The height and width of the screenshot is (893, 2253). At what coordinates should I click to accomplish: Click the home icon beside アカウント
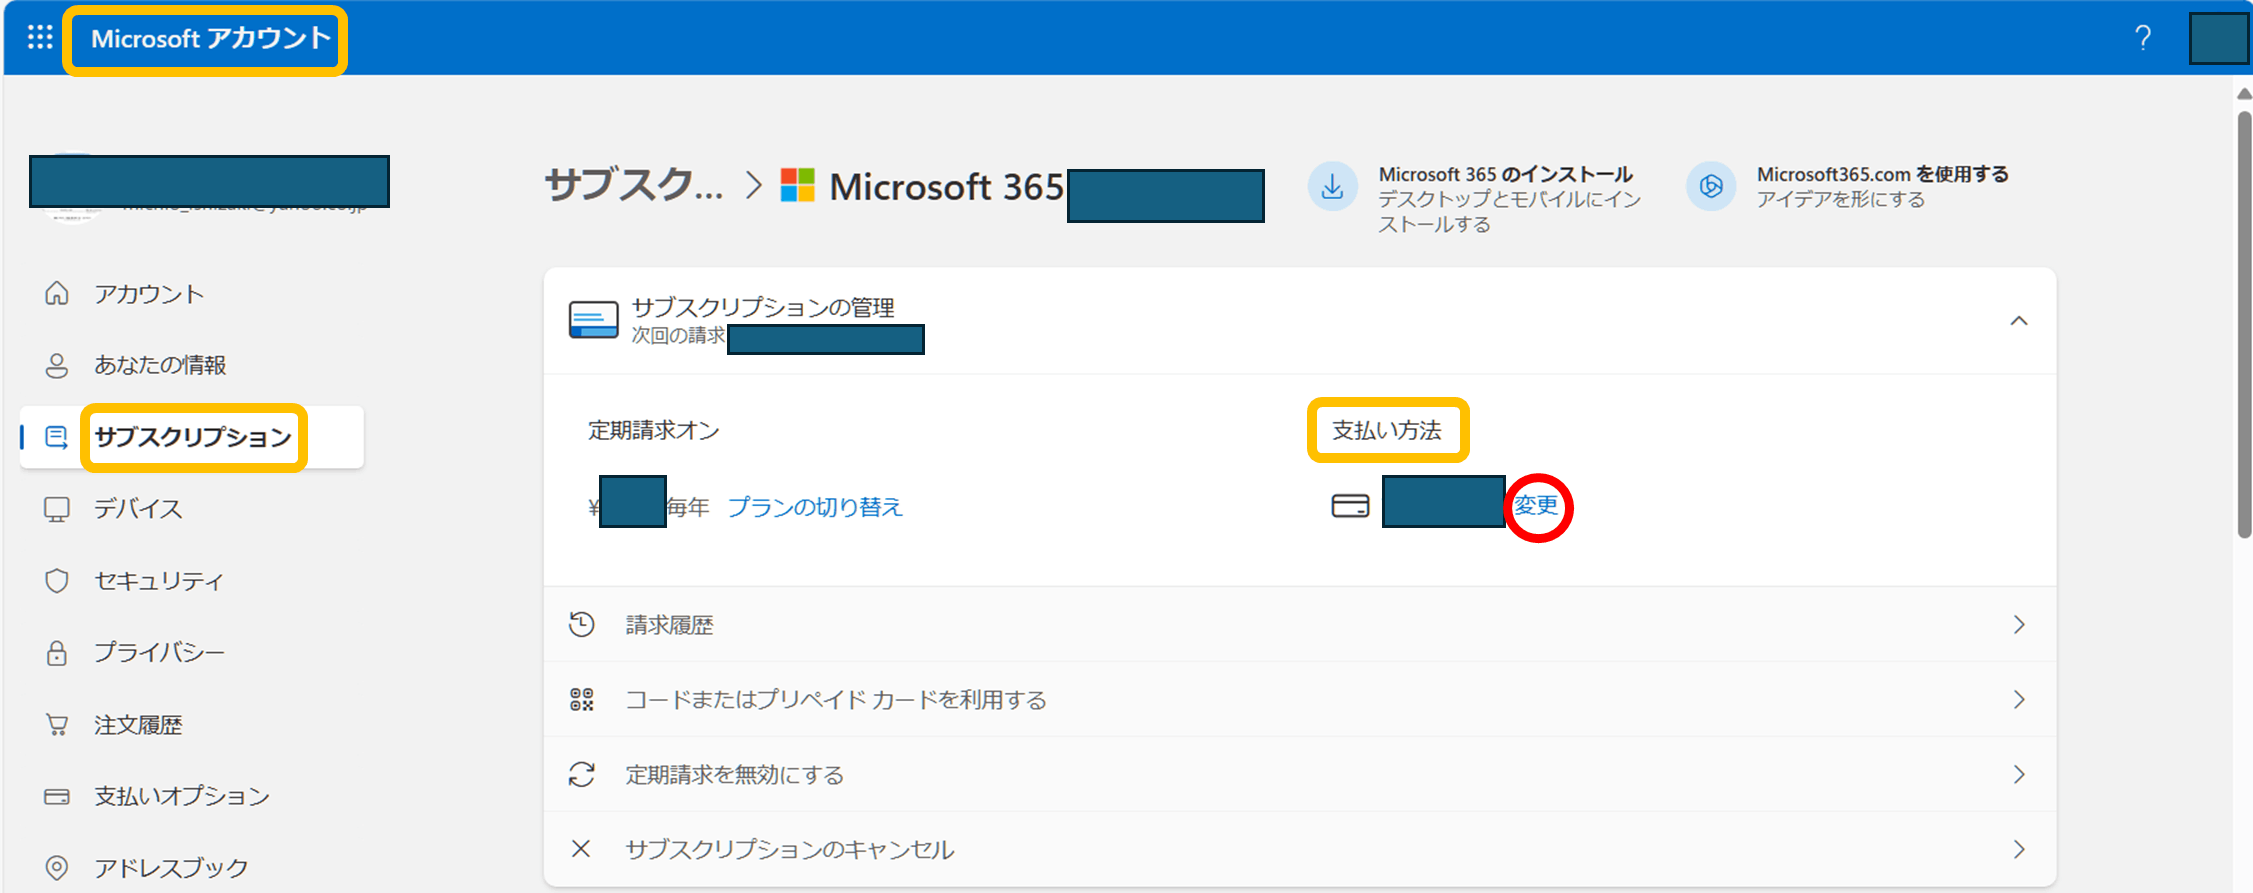(x=57, y=293)
